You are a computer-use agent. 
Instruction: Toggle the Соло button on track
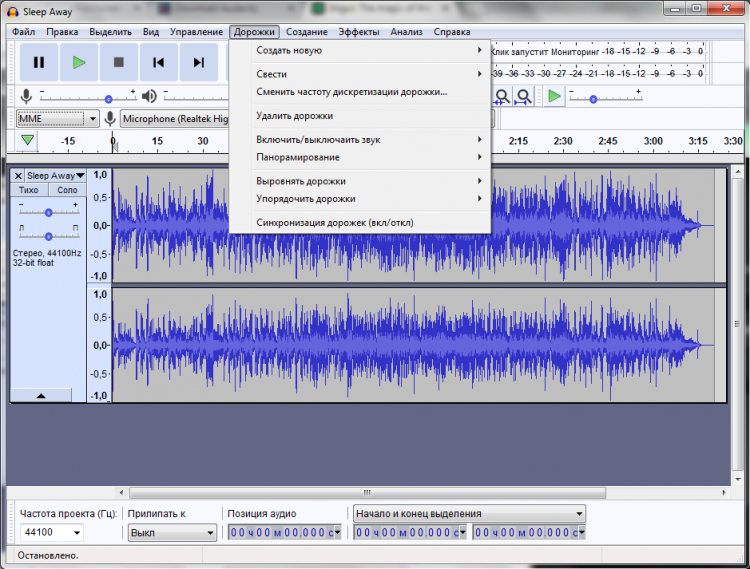point(67,190)
